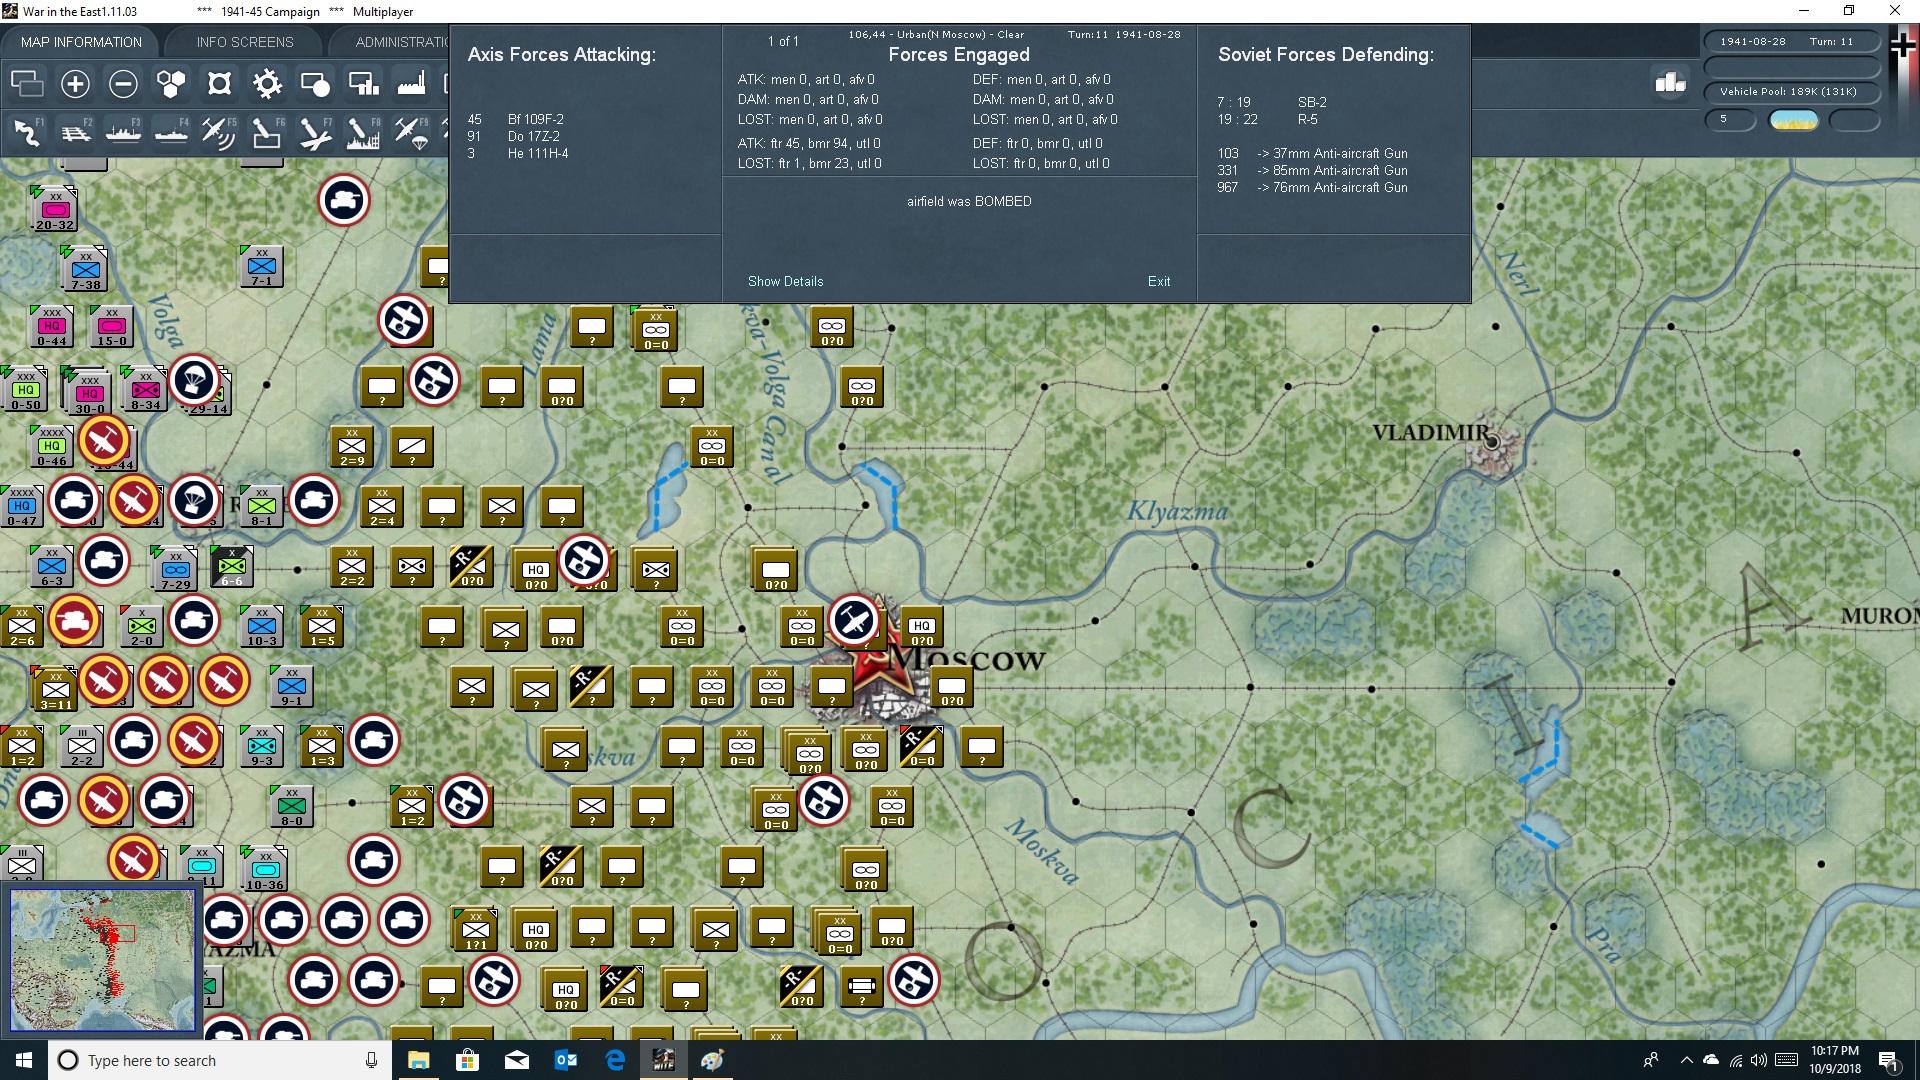Select F6 bomb unit mode icon
Viewport: 1920px width, 1080px height.
[267, 132]
